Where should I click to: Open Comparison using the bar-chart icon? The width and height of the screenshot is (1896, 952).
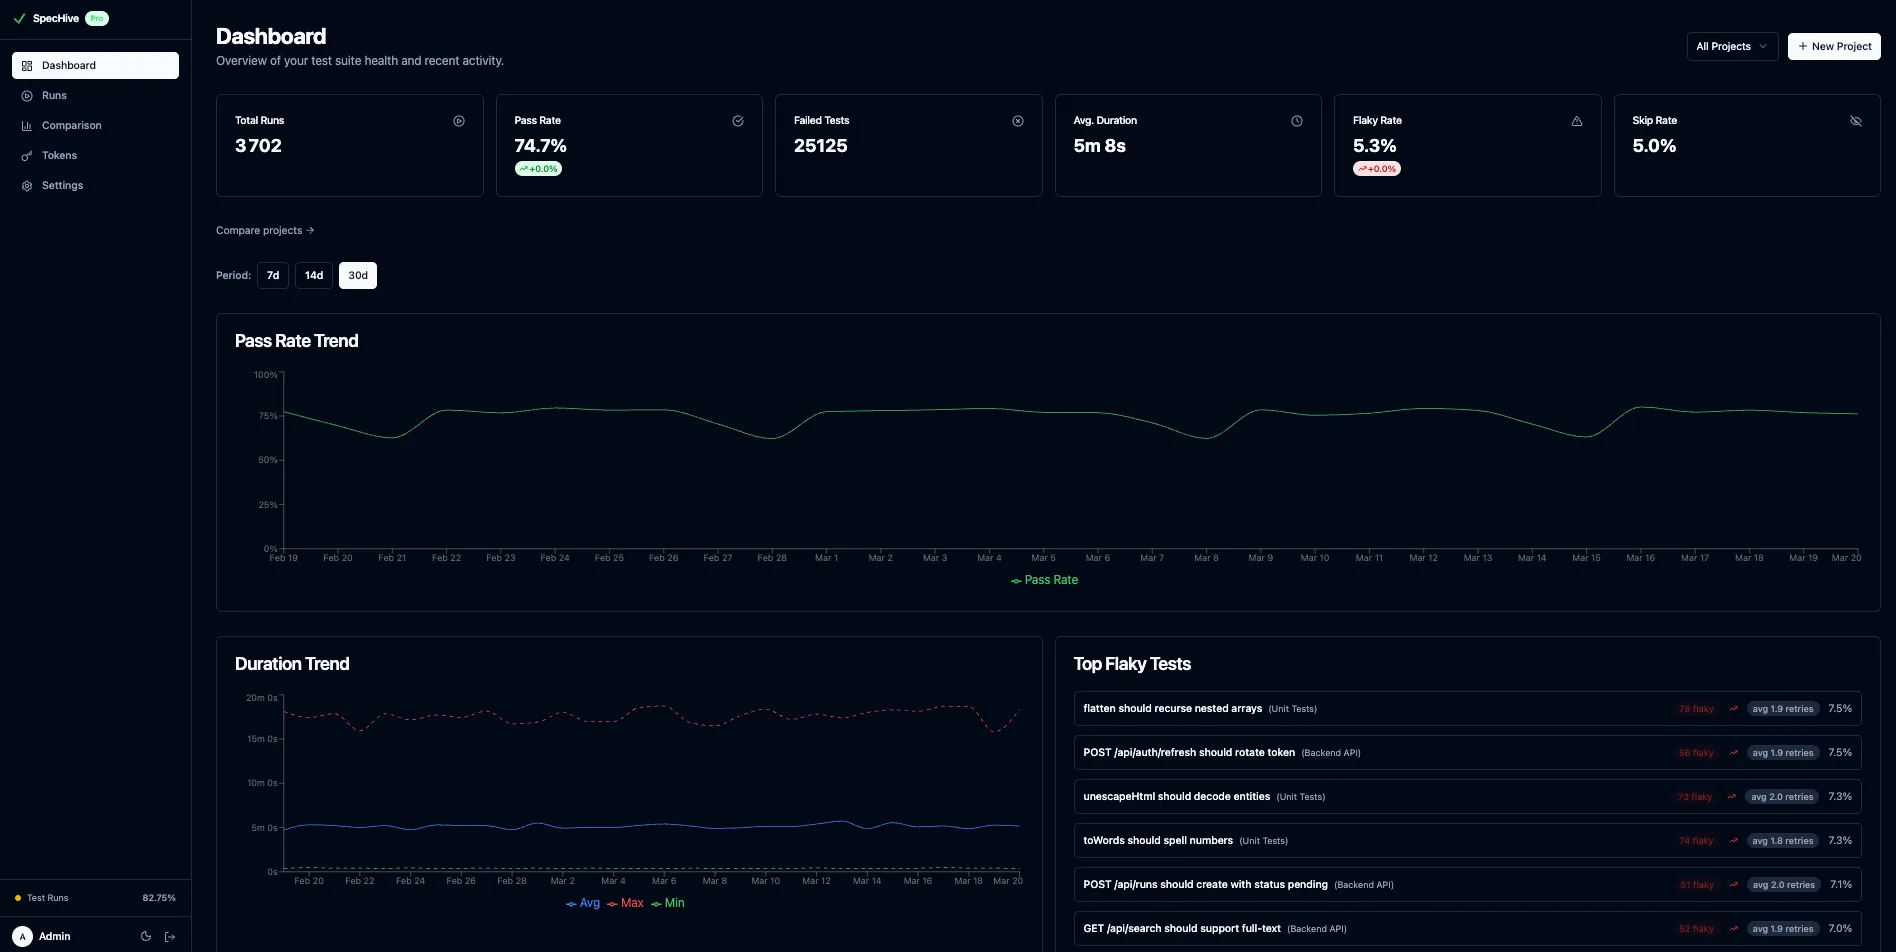click(x=27, y=125)
